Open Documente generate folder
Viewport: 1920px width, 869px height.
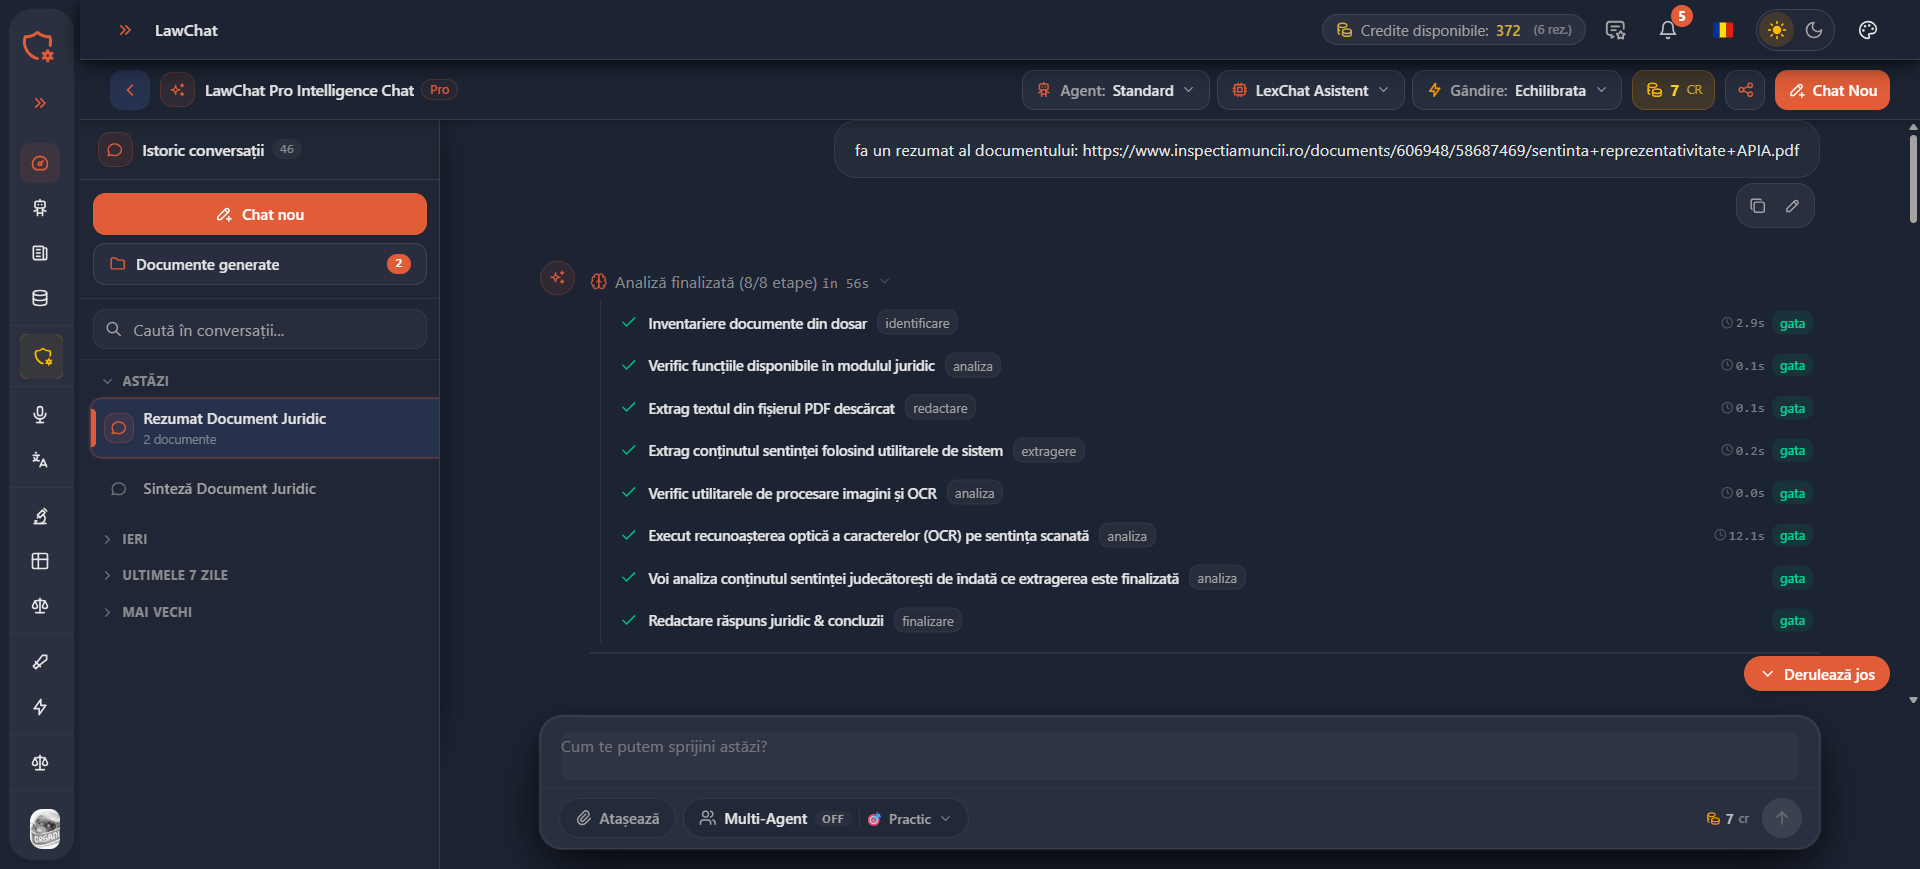260,264
